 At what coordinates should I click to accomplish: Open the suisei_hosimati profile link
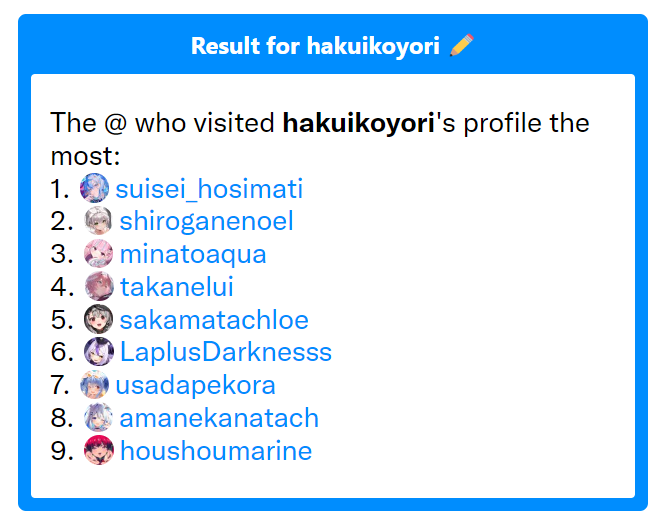[x=209, y=189]
